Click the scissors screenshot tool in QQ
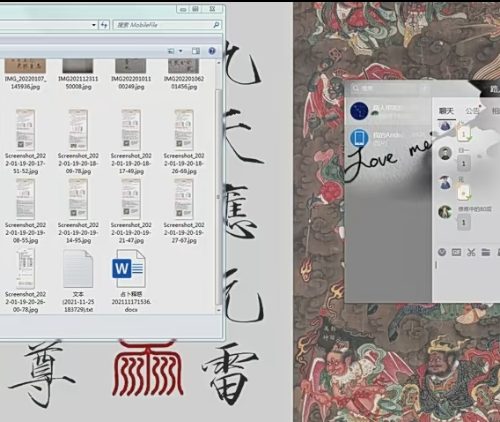The width and height of the screenshot is (500, 422). click(x=471, y=252)
